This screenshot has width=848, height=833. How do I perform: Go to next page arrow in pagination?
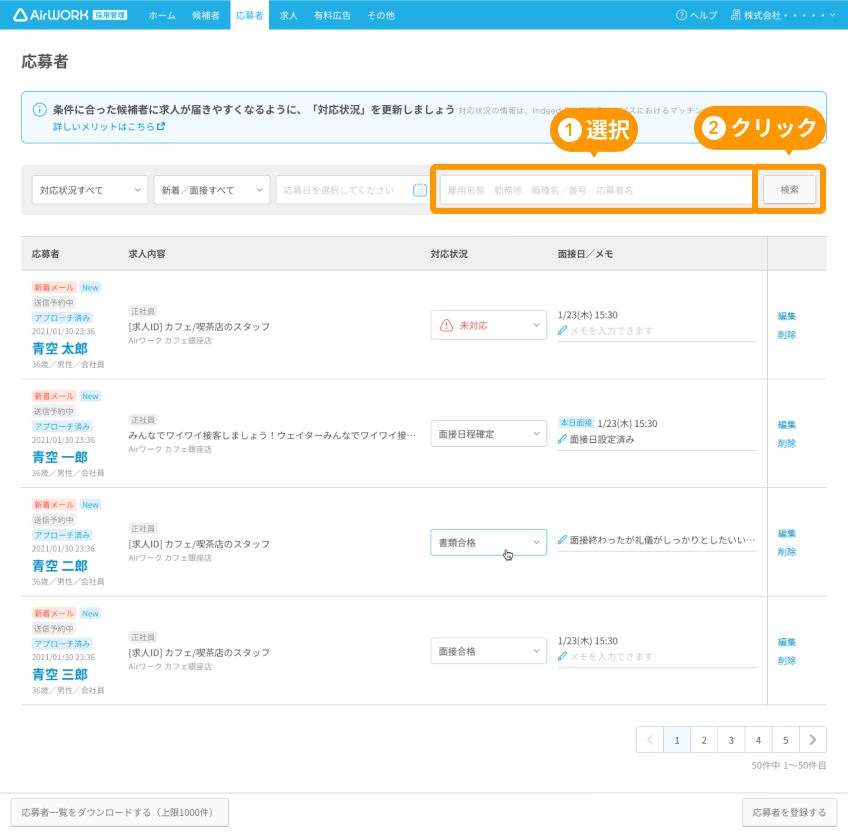point(812,739)
